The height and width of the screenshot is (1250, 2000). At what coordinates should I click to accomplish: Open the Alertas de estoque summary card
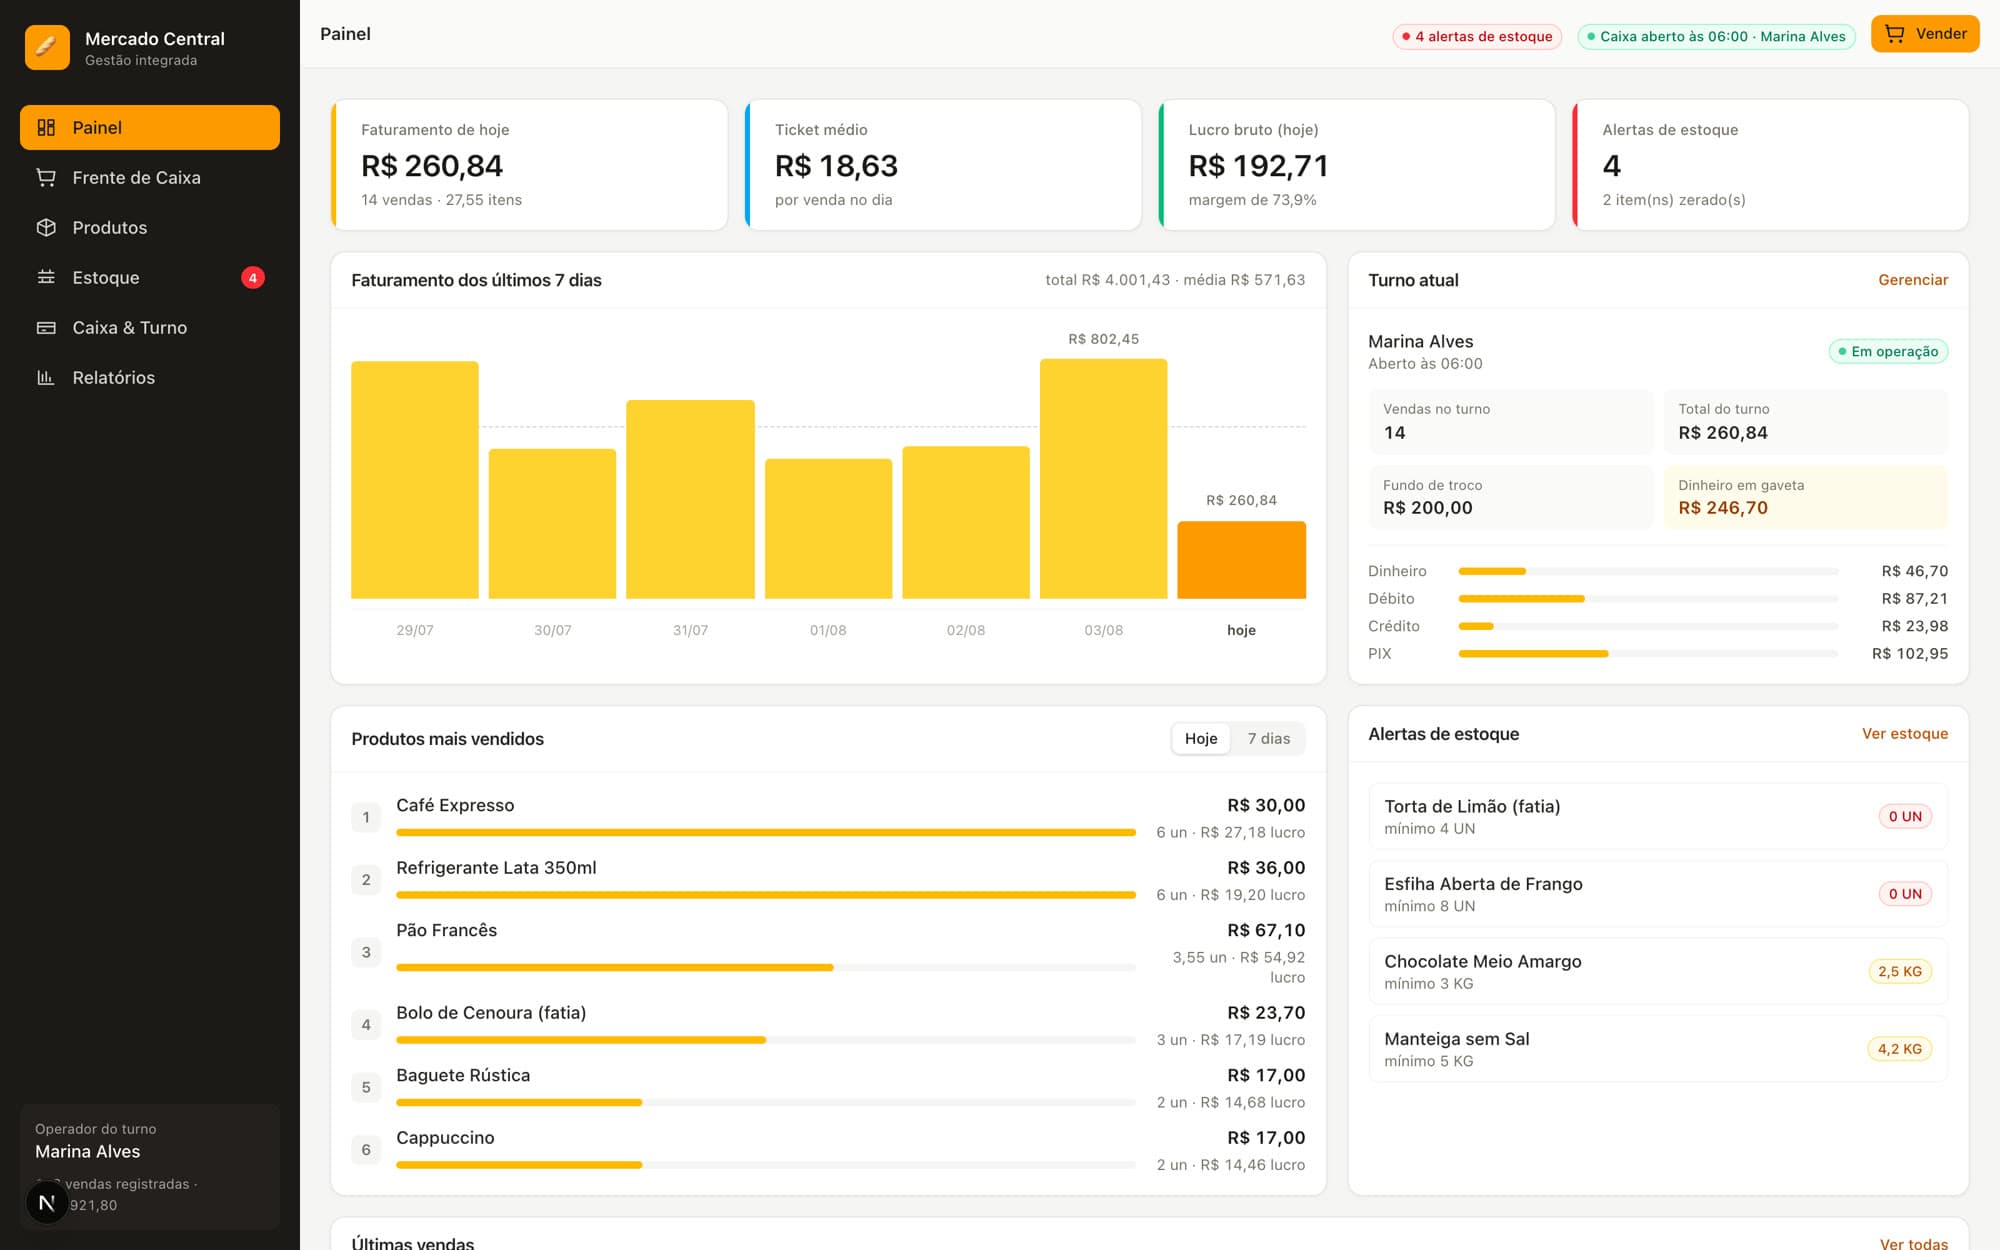coord(1771,165)
